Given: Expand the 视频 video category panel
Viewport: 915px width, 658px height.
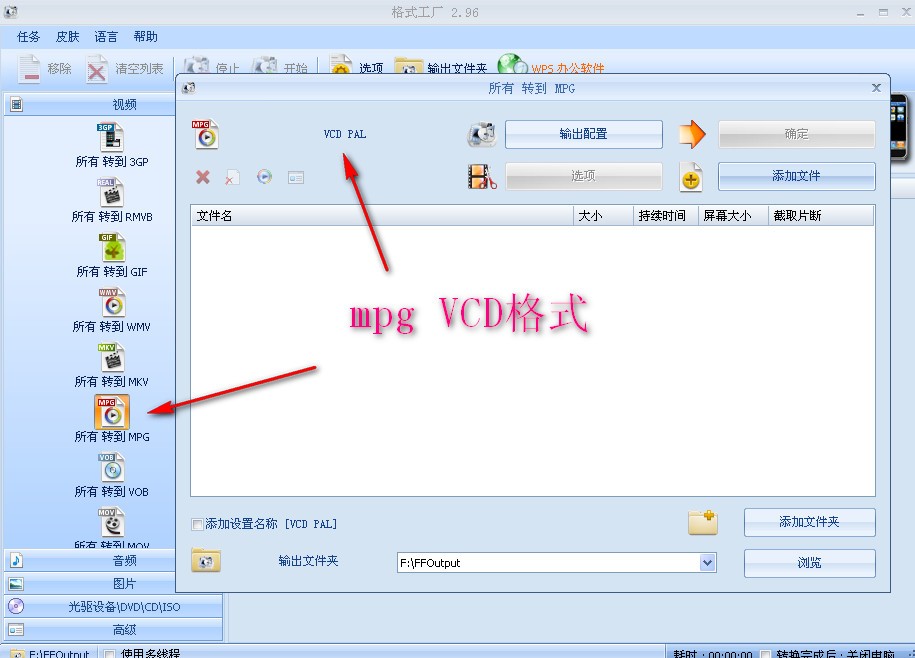Looking at the screenshot, I should [x=90, y=104].
